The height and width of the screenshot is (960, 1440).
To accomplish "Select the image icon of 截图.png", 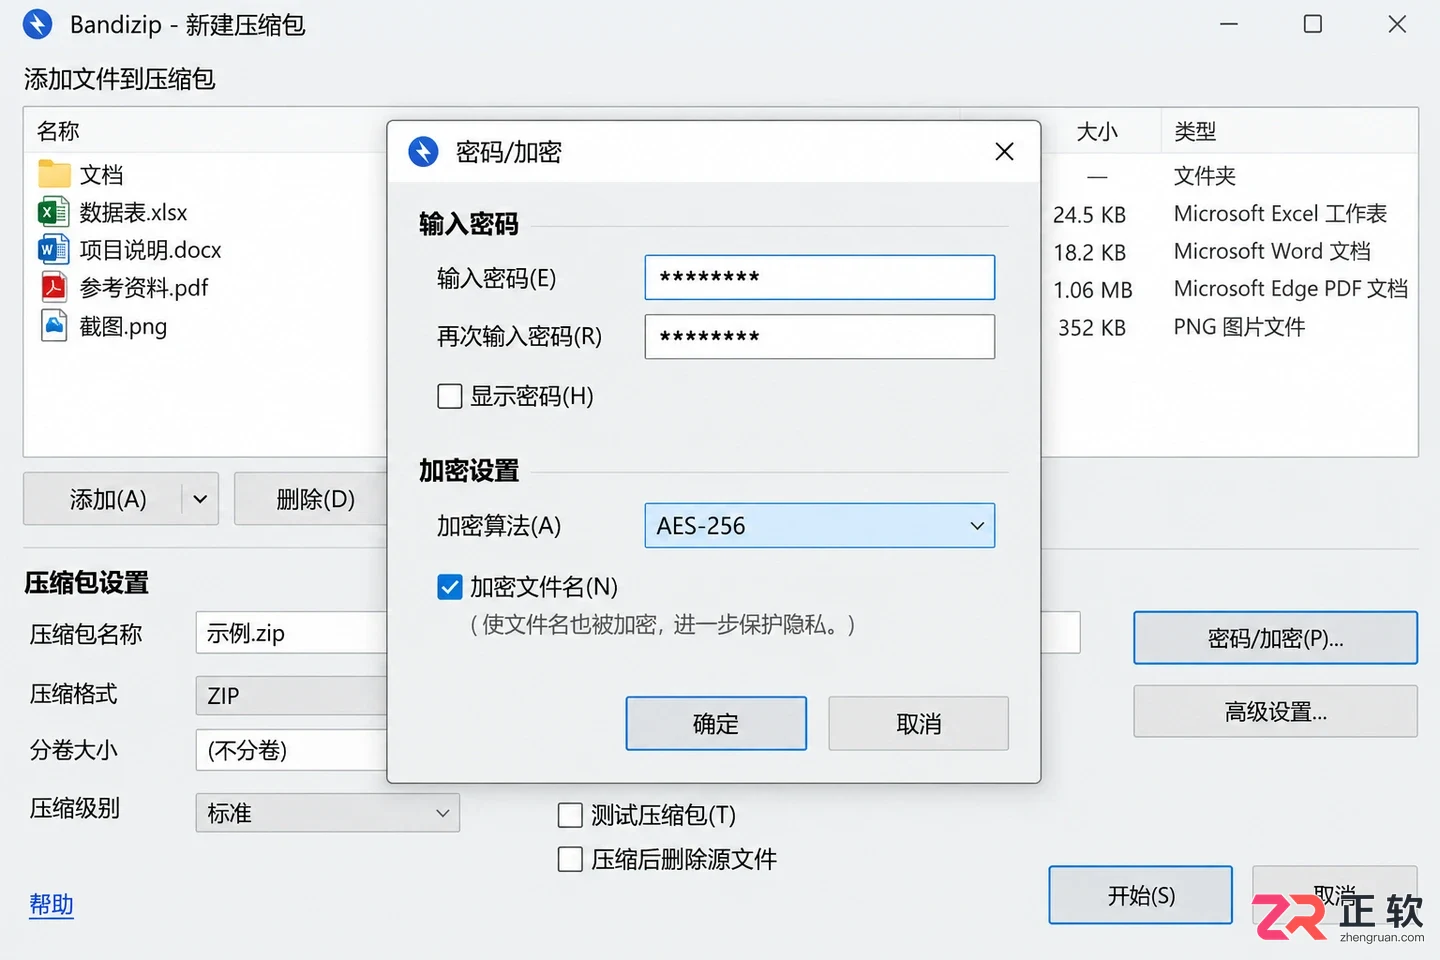I will [54, 325].
